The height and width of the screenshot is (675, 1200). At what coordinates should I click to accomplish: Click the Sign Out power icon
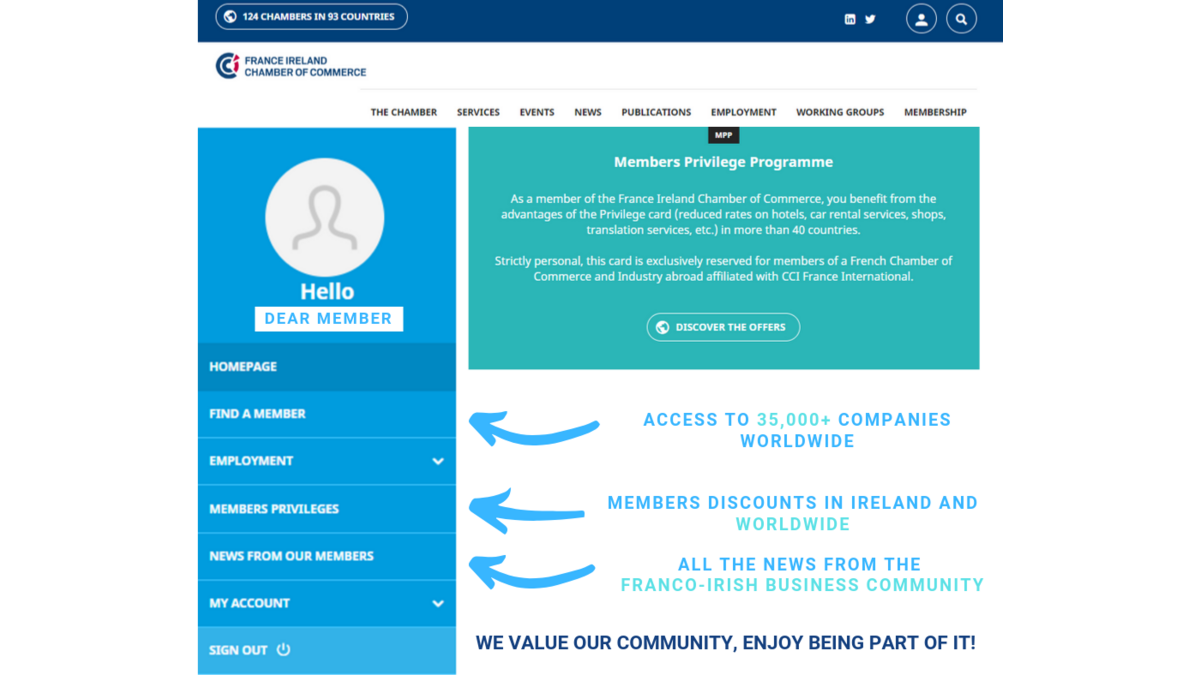tap(284, 650)
